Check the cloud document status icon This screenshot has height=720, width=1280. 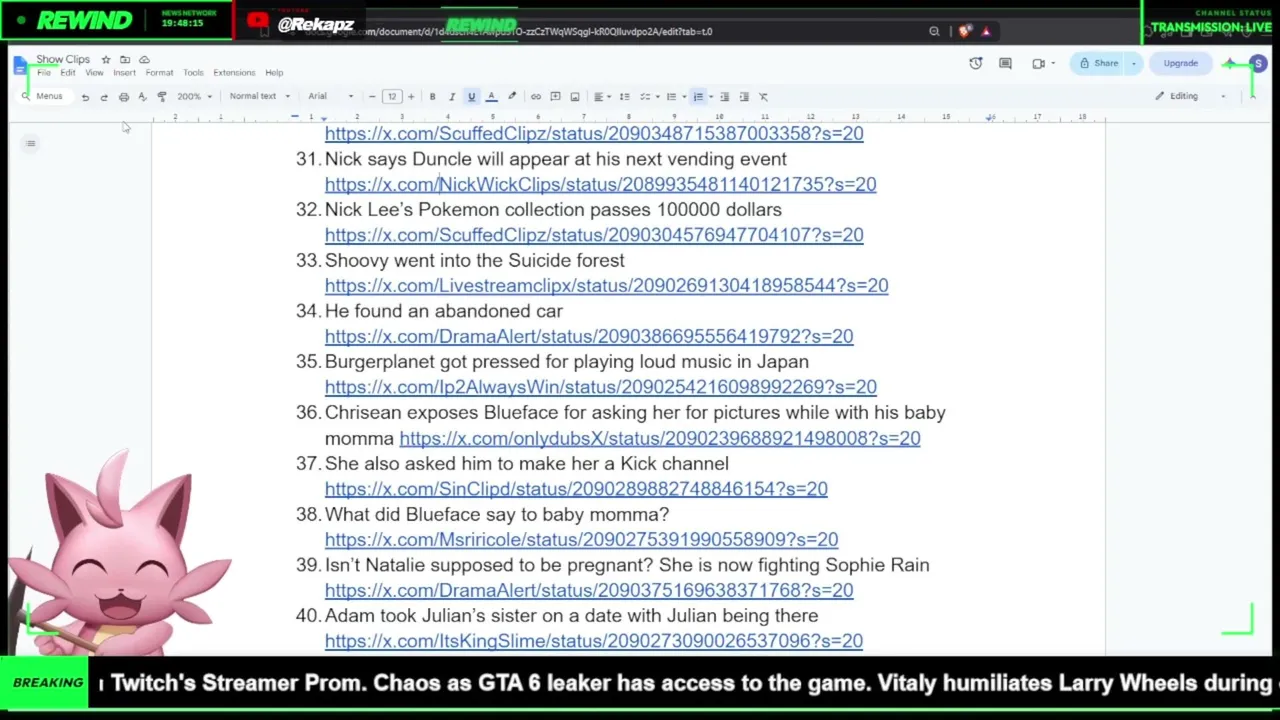point(144,60)
